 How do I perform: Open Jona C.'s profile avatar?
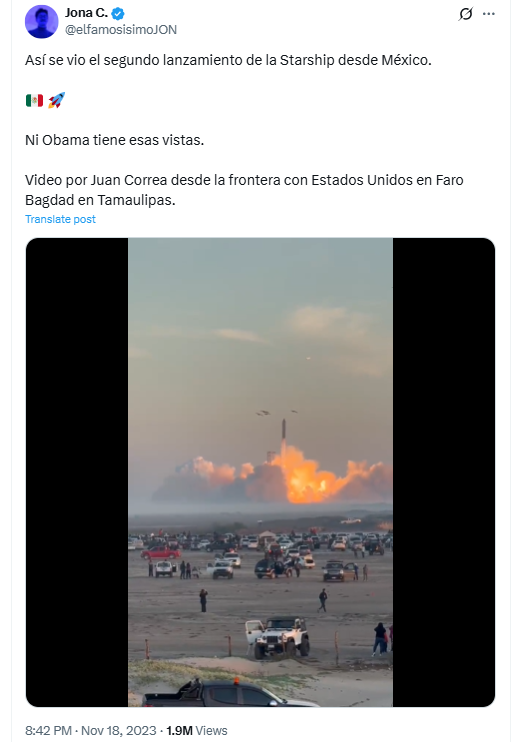42,21
